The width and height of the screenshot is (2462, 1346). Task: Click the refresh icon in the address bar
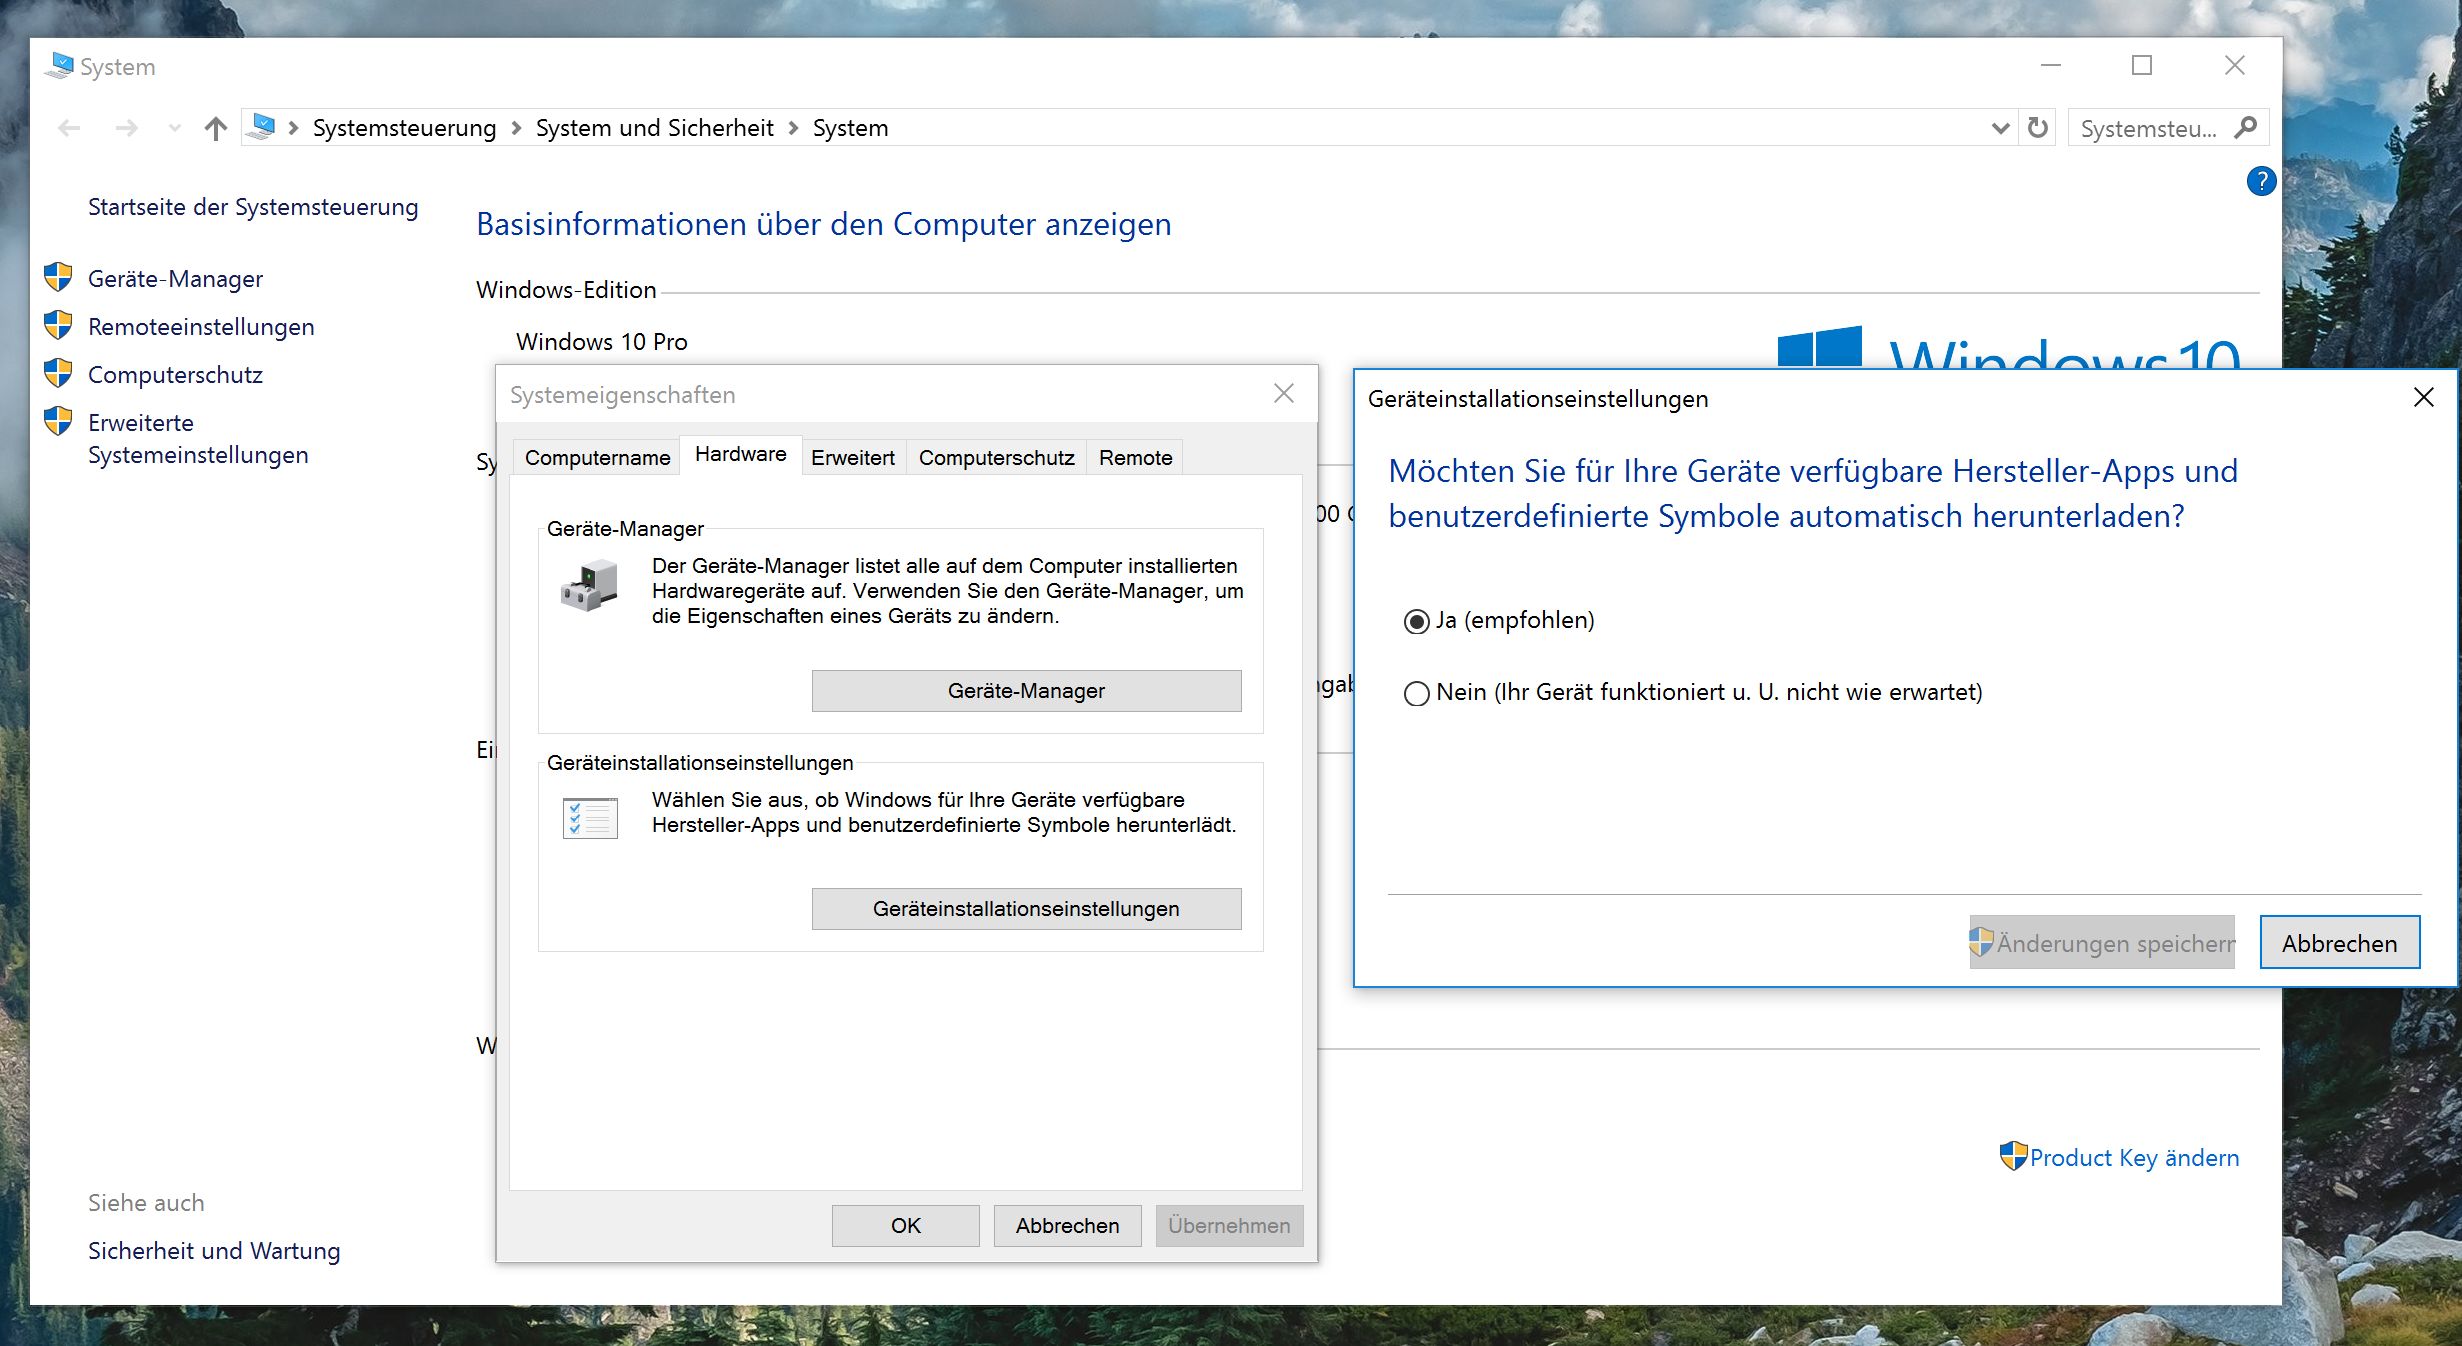tap(2037, 128)
